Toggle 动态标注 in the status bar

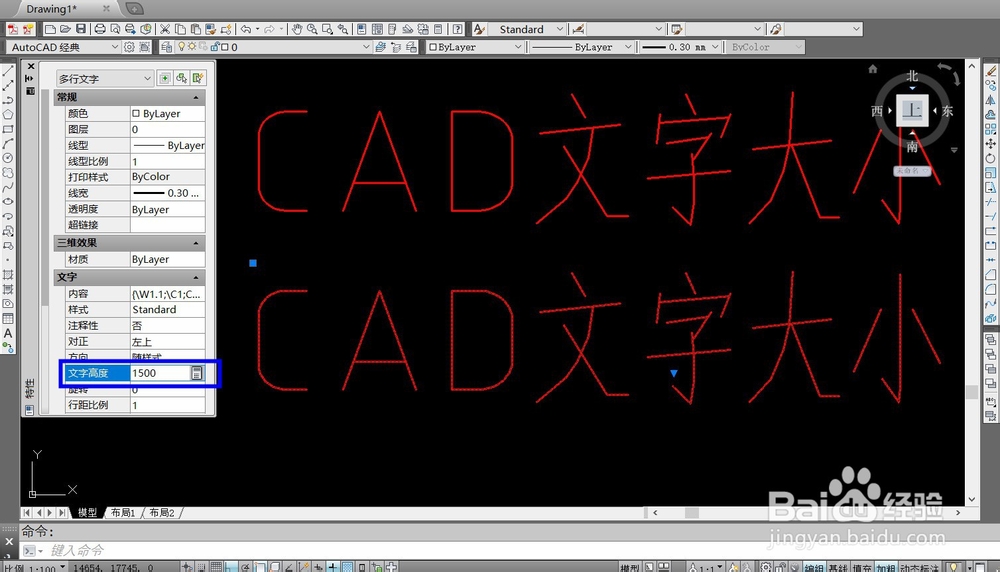point(919,567)
